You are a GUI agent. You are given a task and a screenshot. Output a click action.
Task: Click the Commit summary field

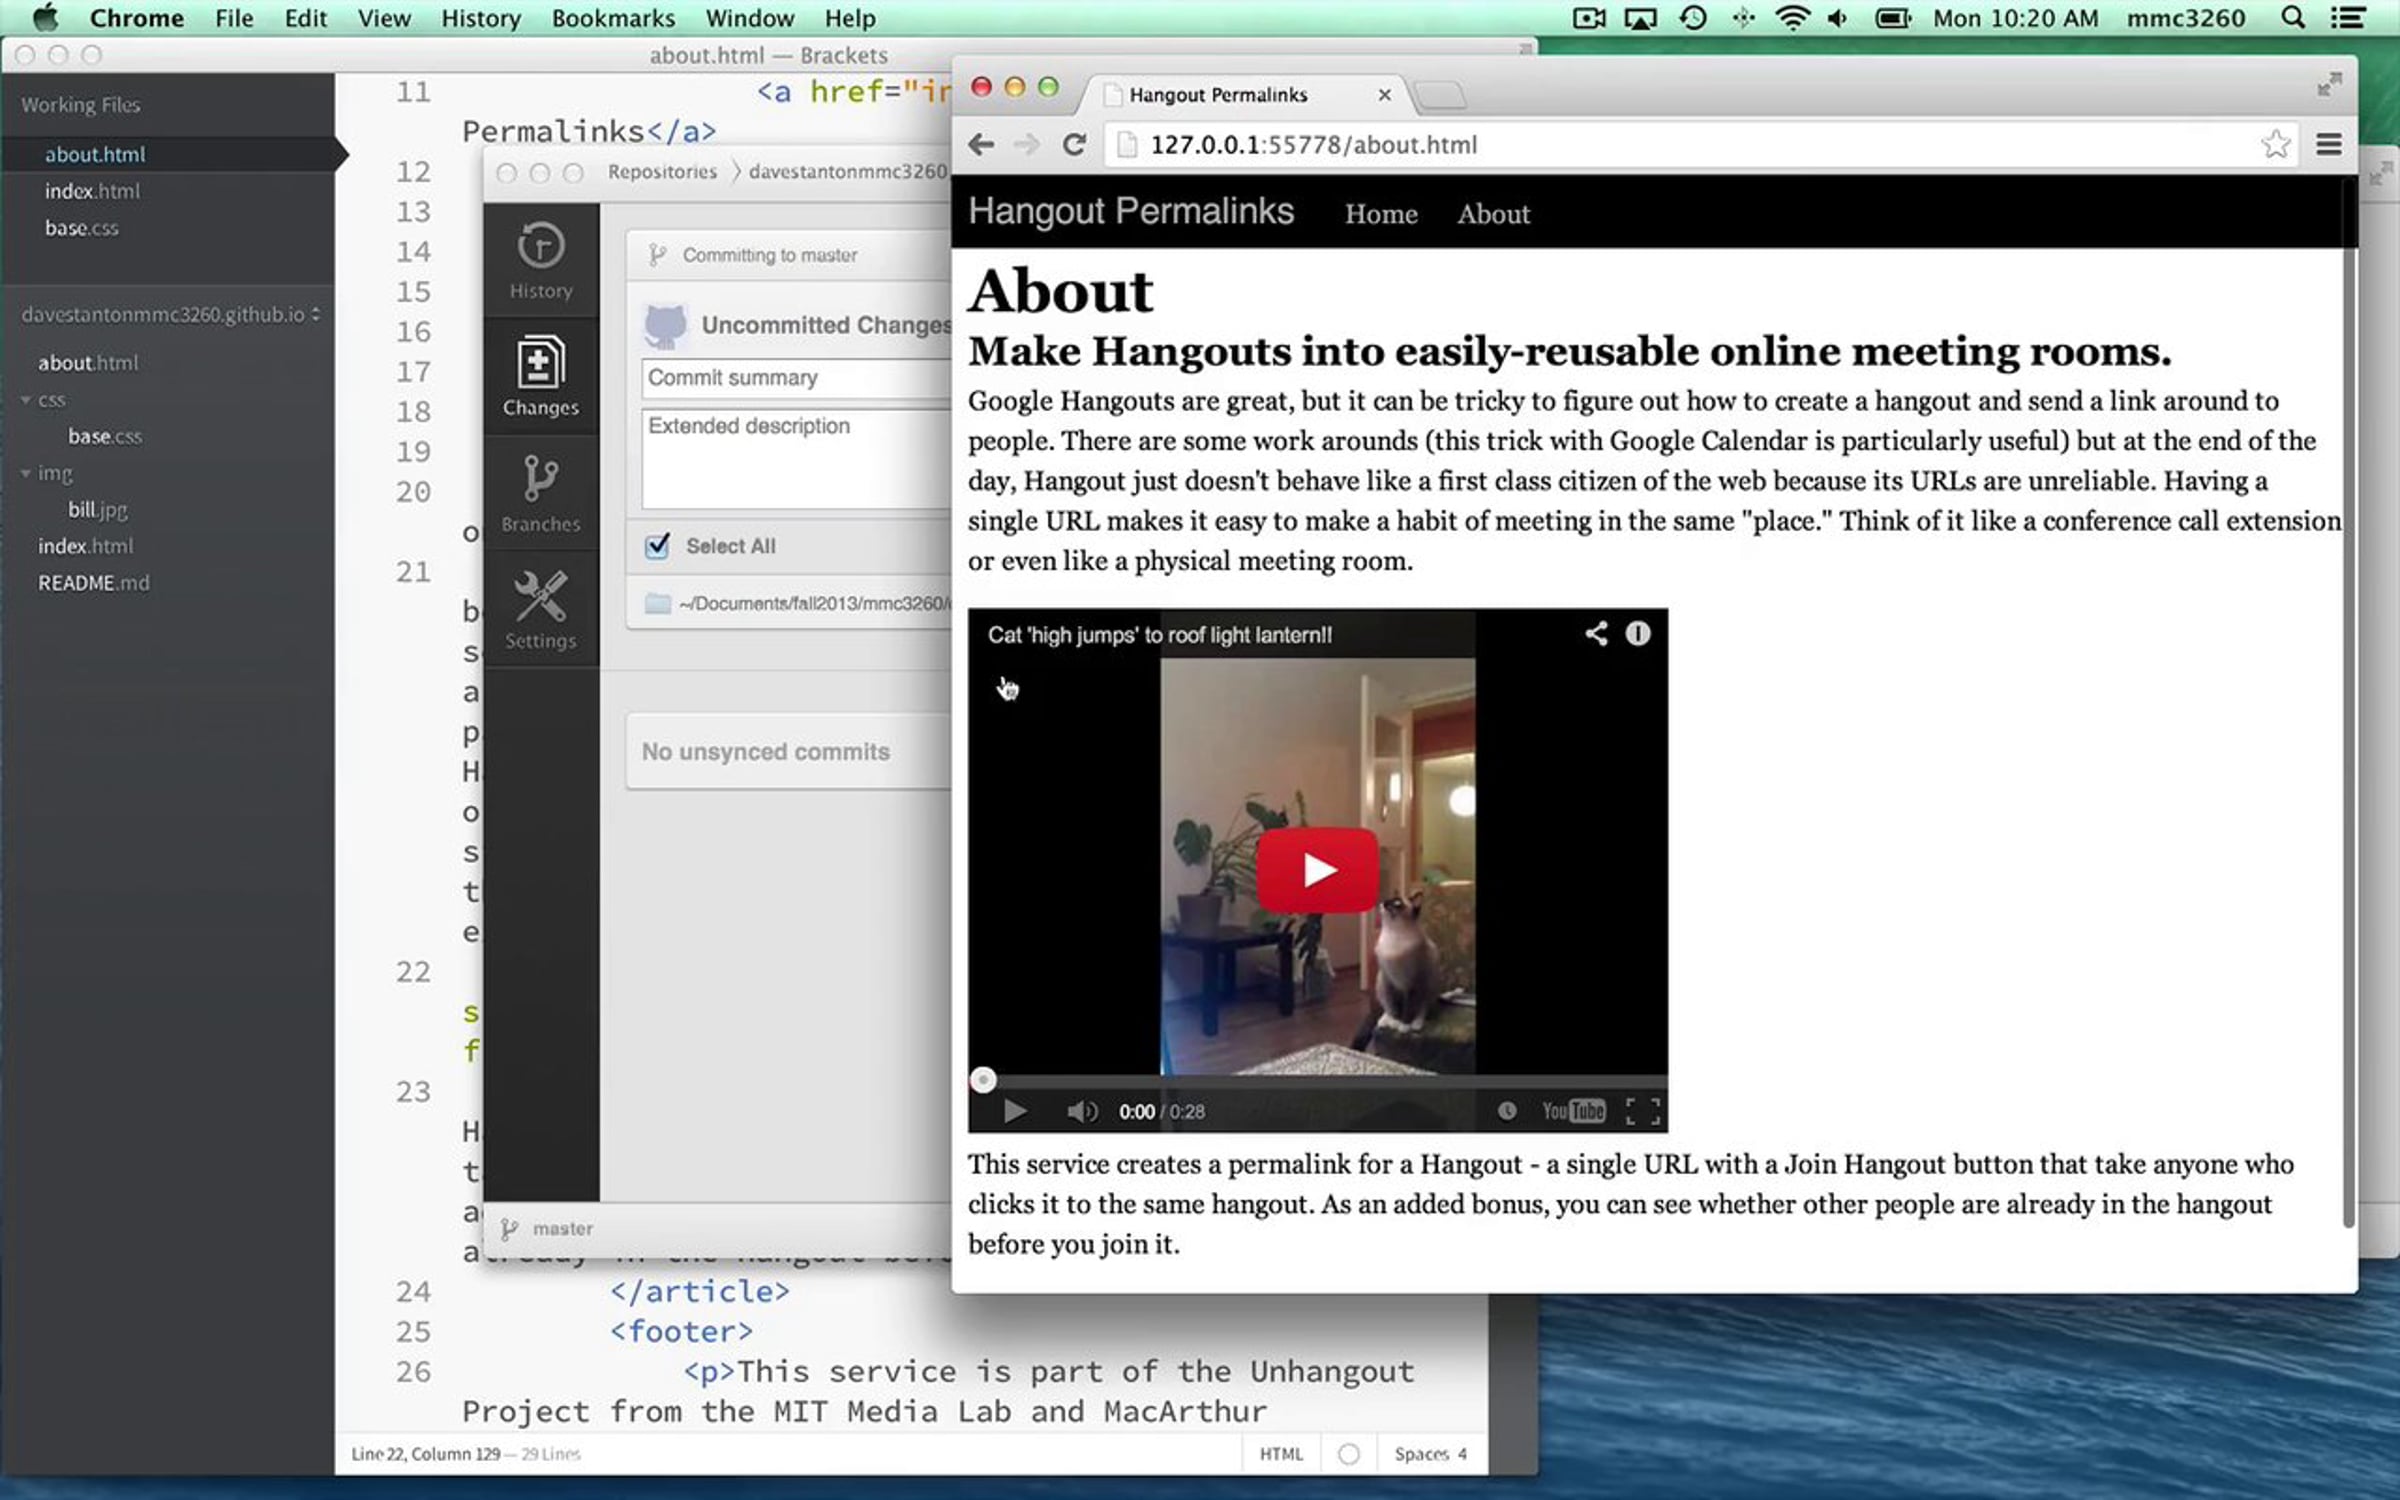(x=796, y=378)
